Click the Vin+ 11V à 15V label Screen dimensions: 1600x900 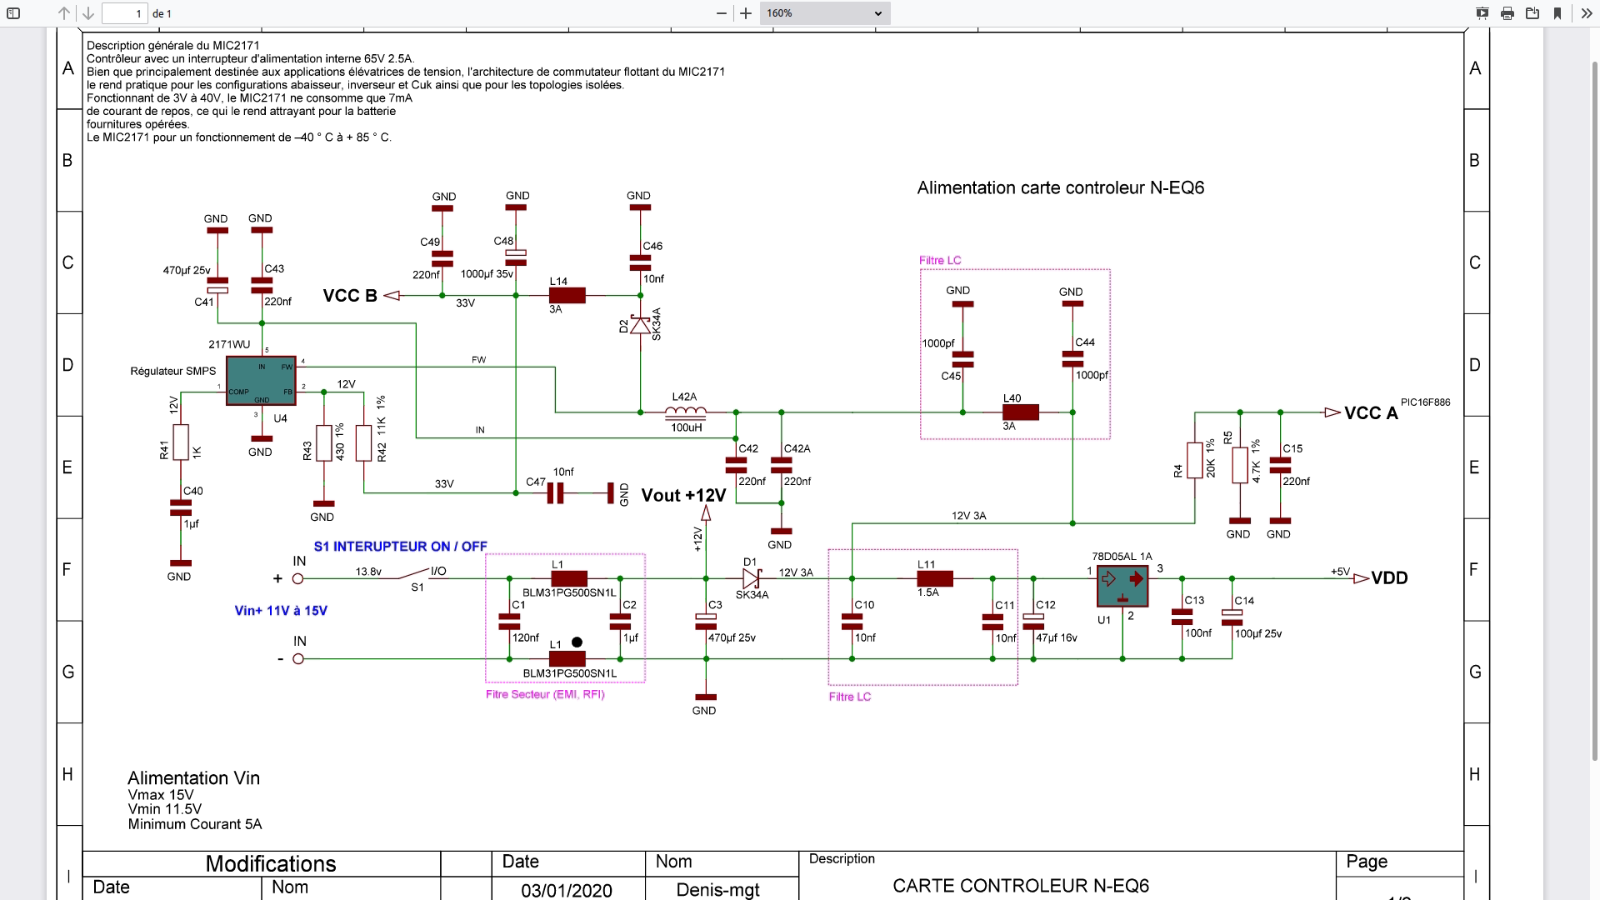pyautogui.click(x=281, y=611)
